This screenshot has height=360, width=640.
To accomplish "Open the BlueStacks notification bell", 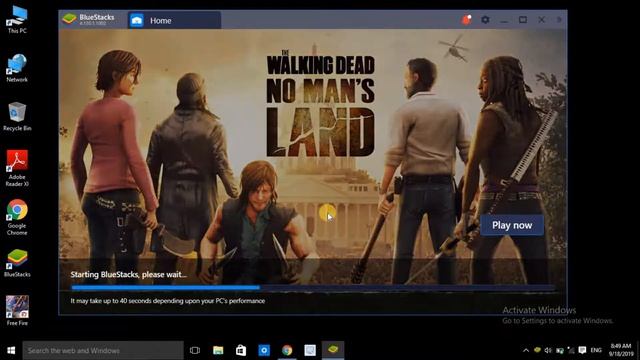I will click(466, 20).
